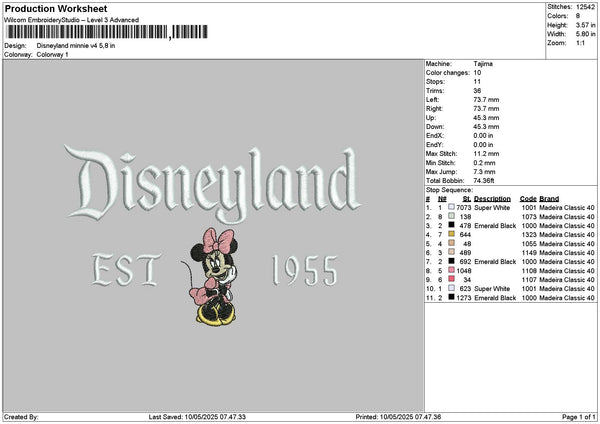The height and width of the screenshot is (424, 600).
Task: Click the Min Stitch value 0.2 mm
Action: click(x=484, y=163)
